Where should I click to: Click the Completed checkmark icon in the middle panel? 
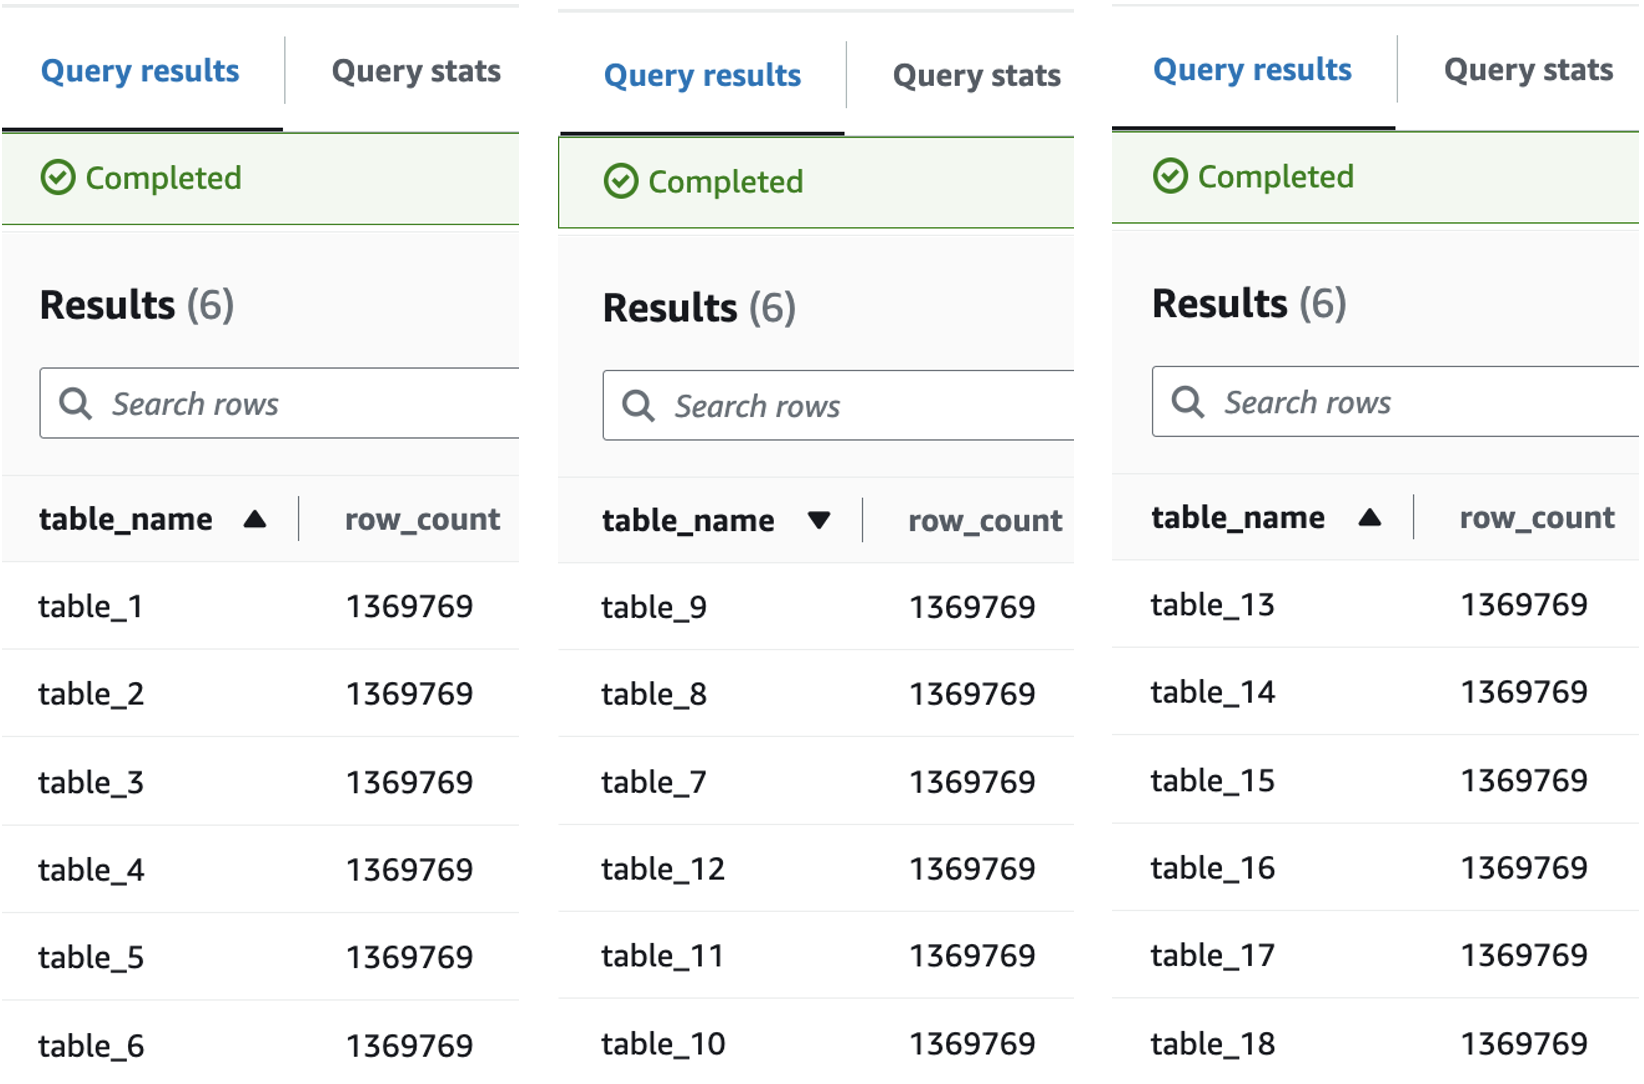tap(621, 182)
